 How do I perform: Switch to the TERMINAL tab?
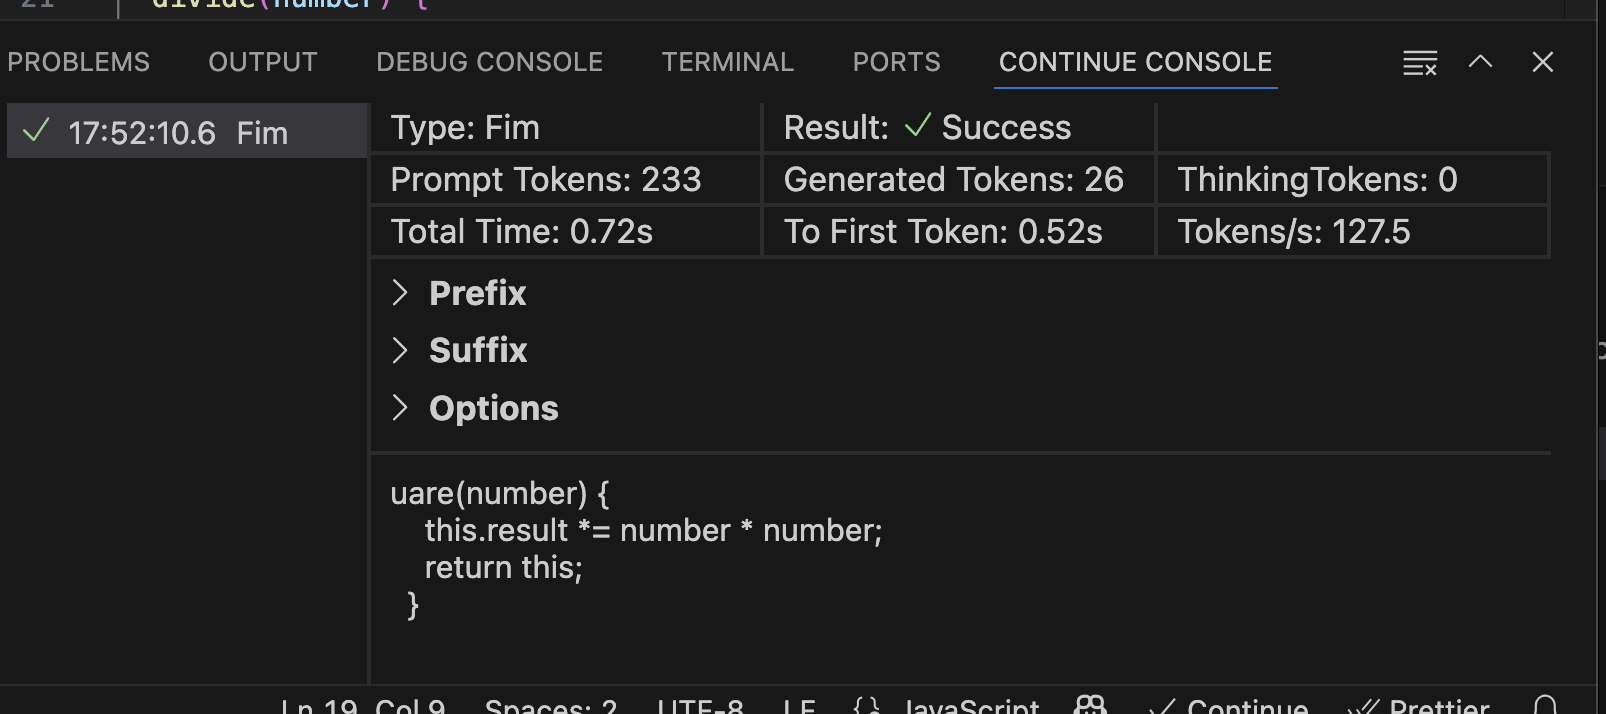point(727,61)
